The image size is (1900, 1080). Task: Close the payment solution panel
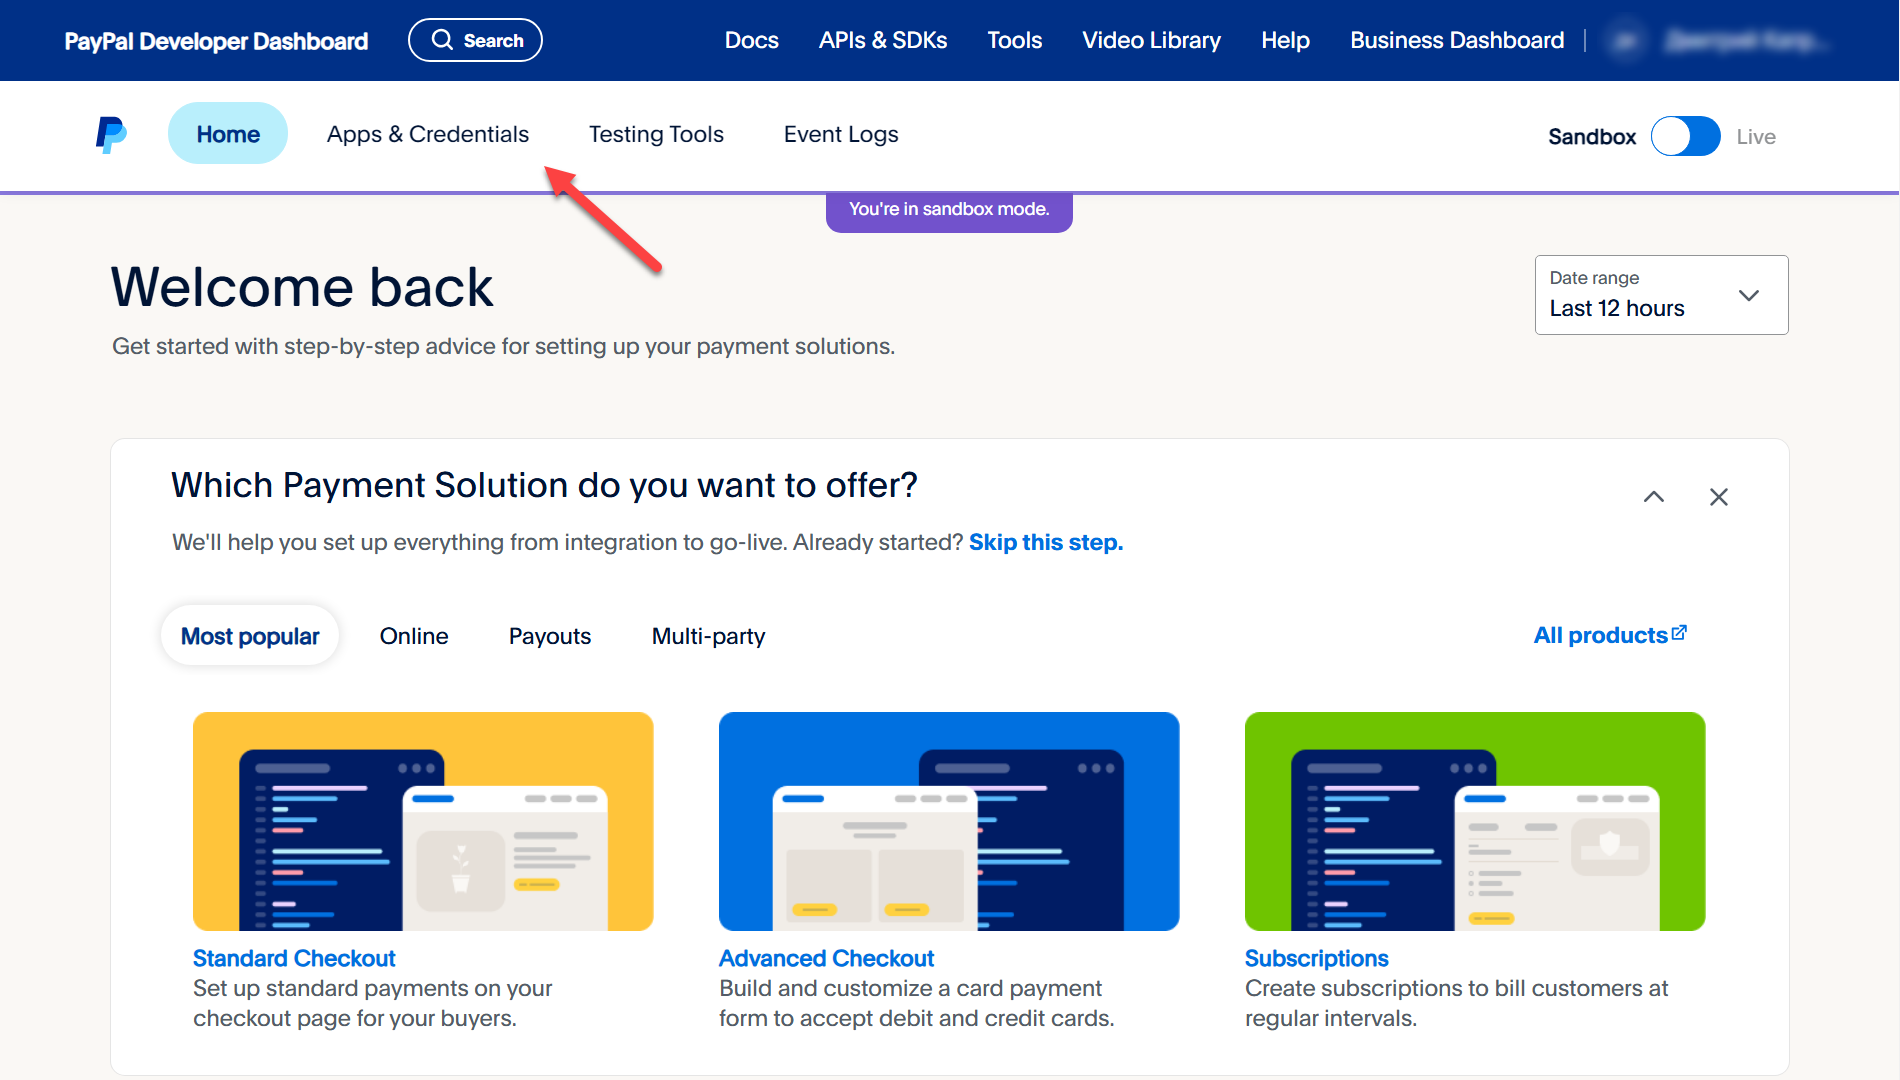point(1719,497)
